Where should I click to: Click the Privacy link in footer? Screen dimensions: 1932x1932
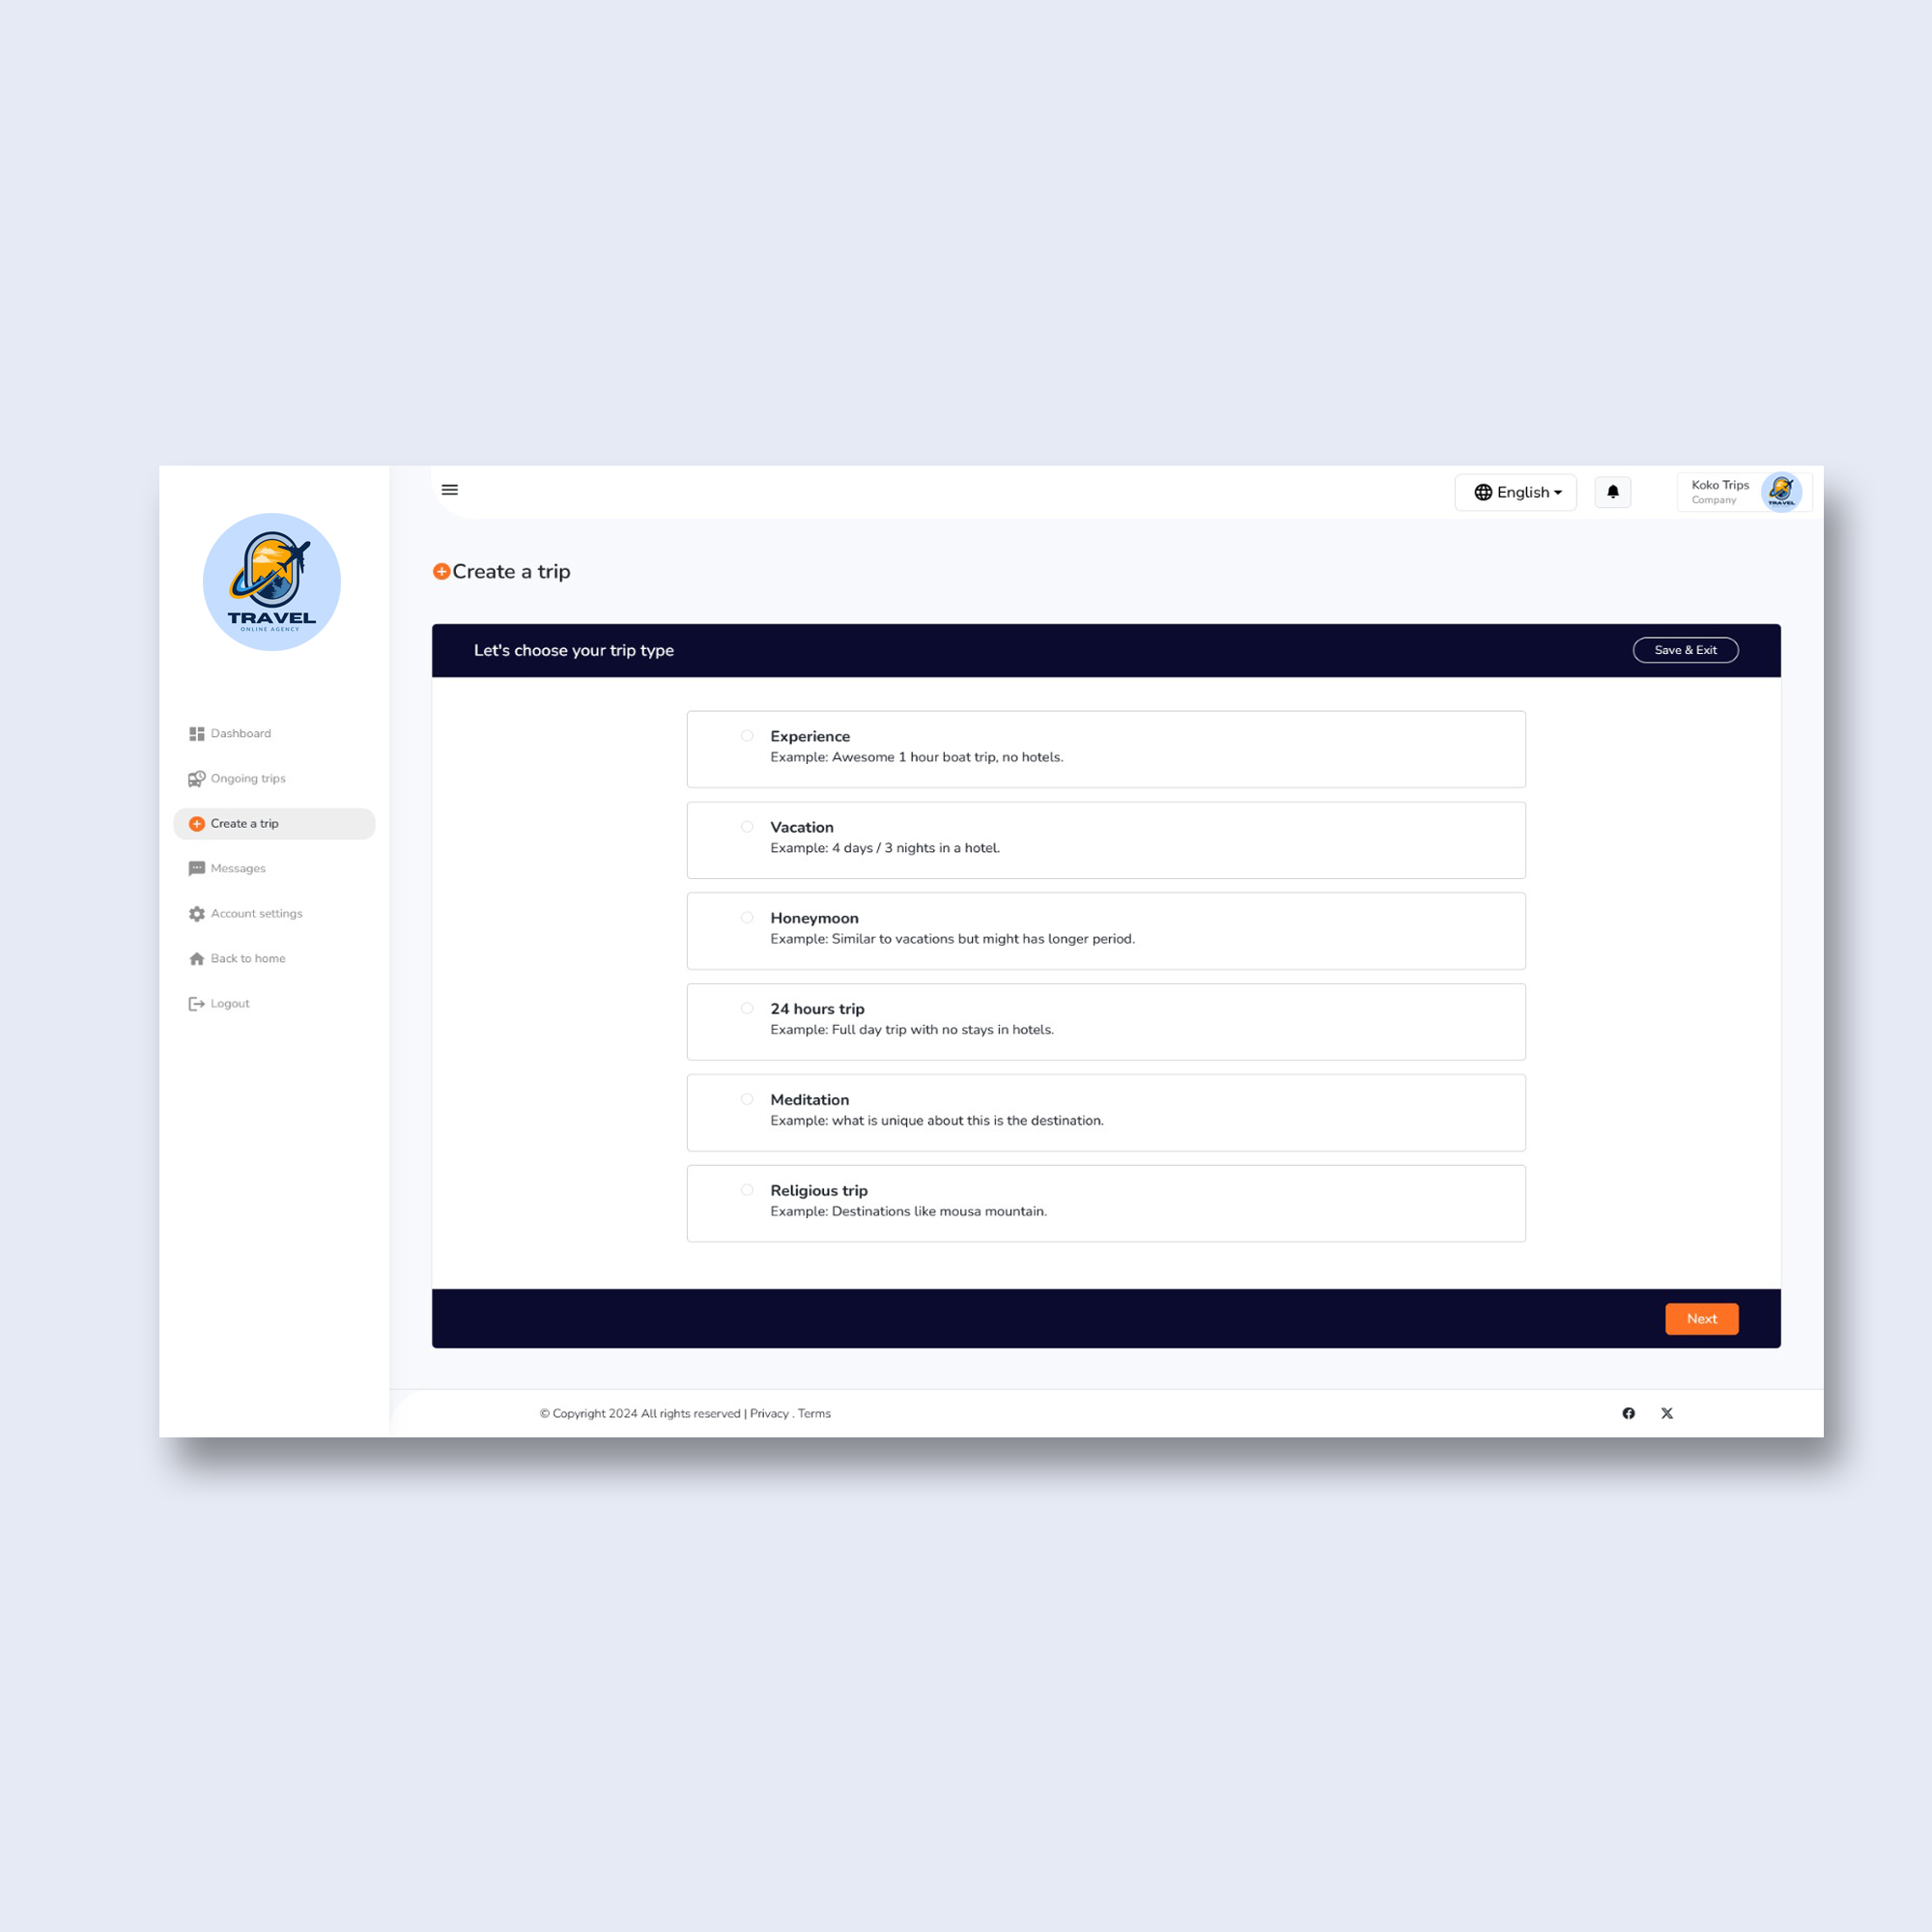tap(768, 1412)
